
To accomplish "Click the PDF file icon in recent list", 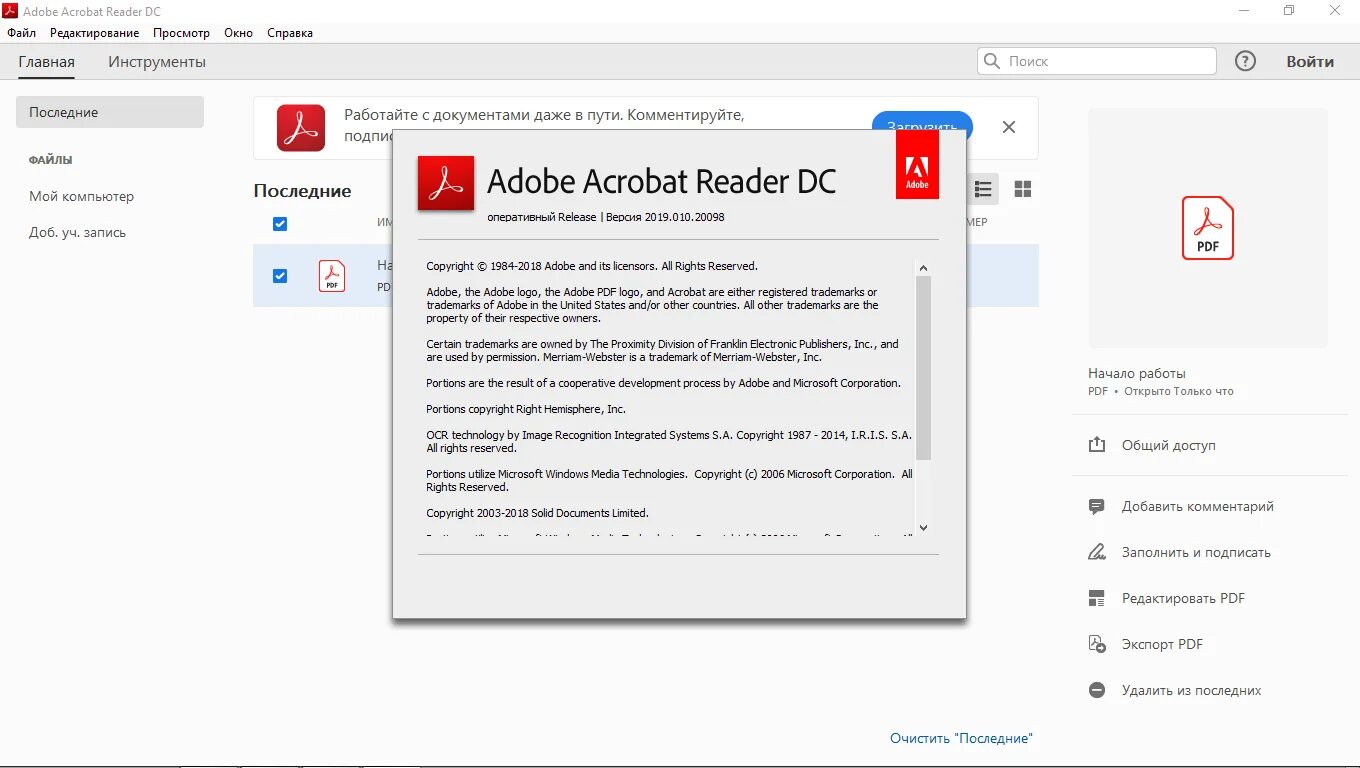I will 332,275.
